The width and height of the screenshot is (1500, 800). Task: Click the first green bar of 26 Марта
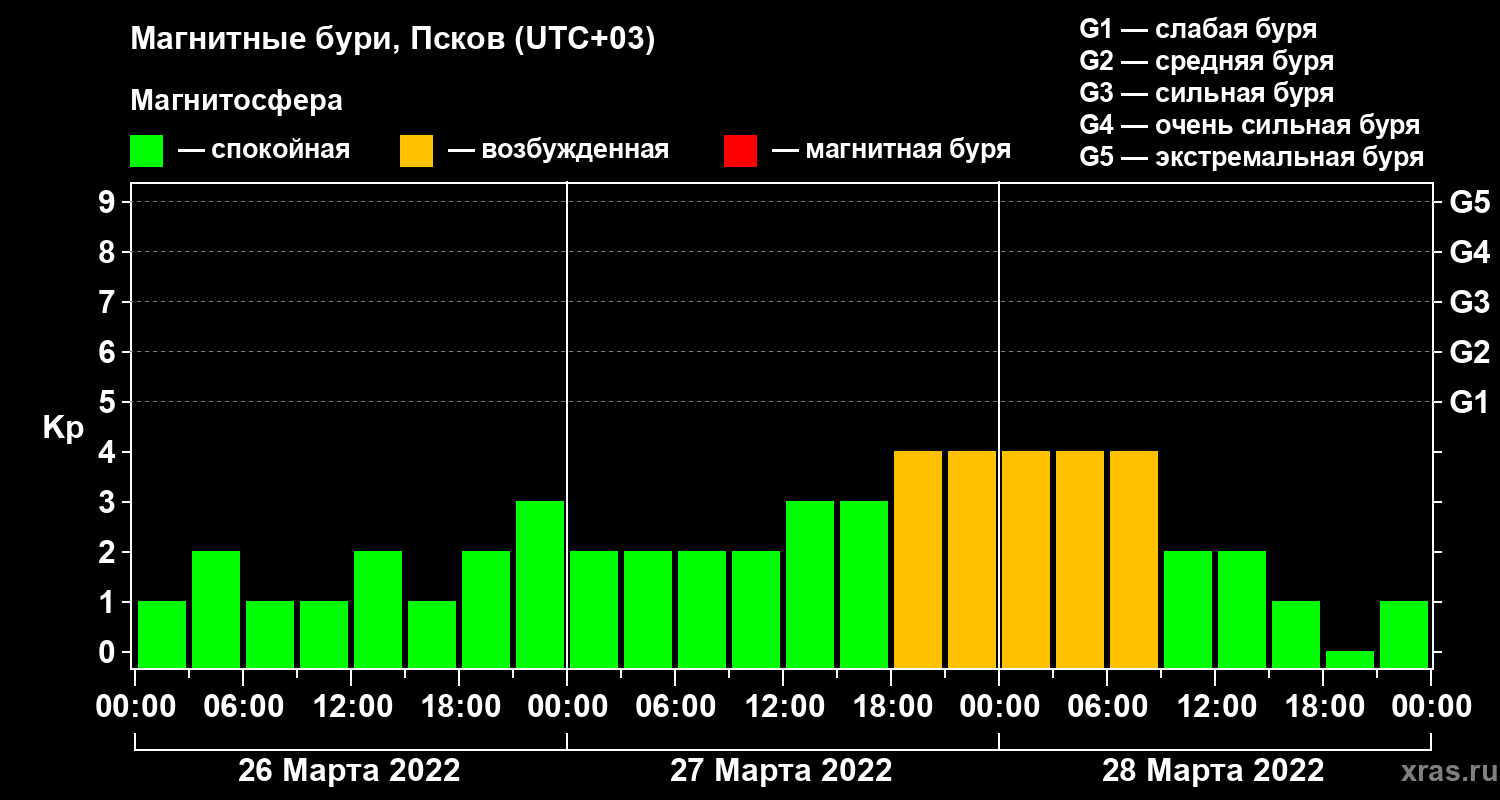point(162,634)
